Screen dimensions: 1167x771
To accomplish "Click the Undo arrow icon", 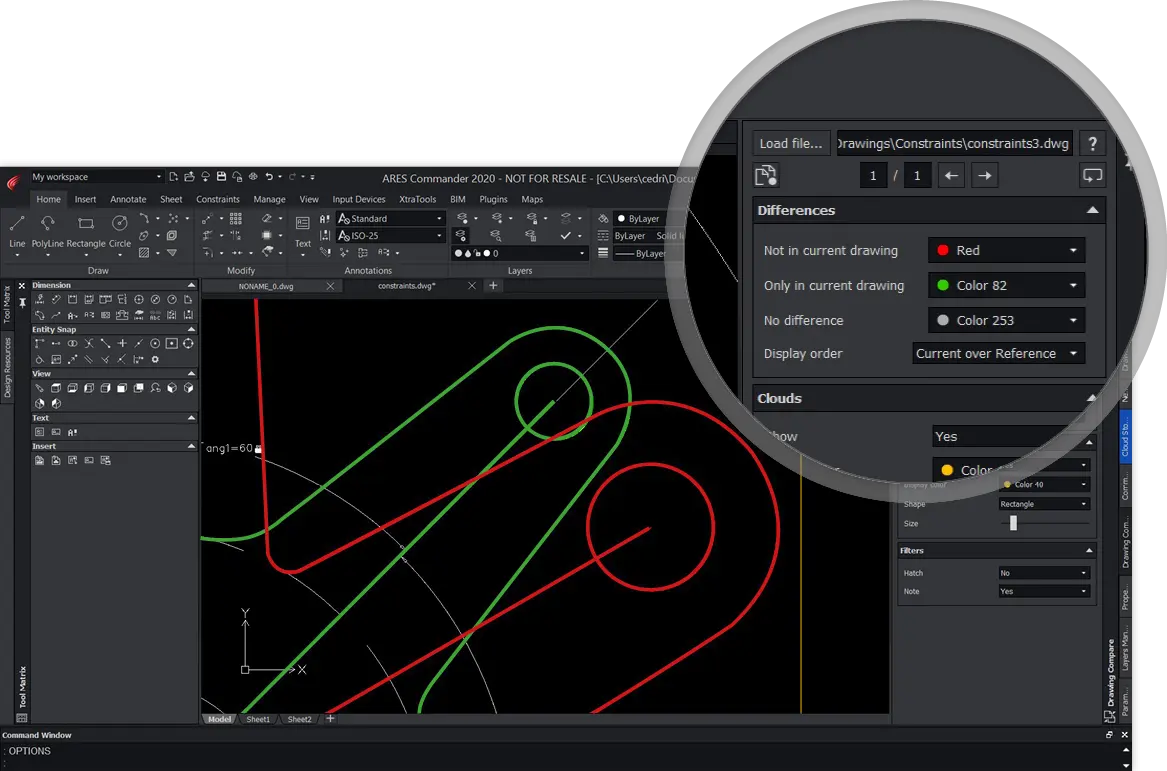I will click(269, 176).
